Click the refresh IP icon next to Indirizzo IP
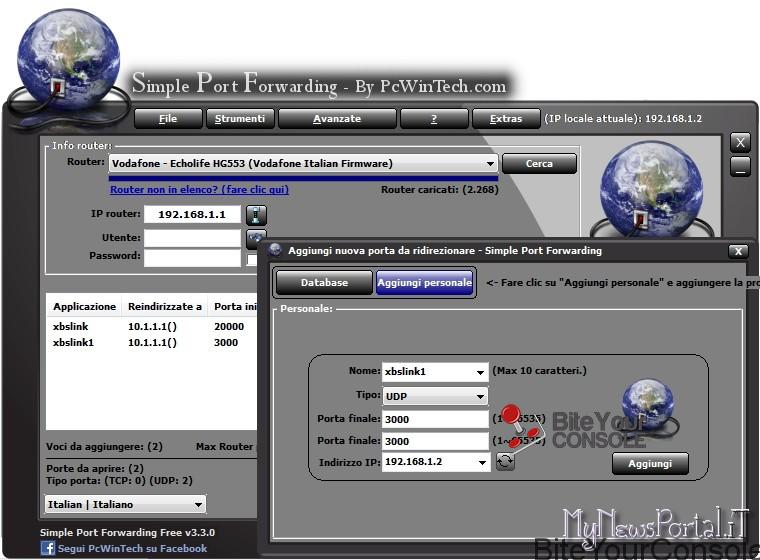760x560 pixels. [x=505, y=462]
